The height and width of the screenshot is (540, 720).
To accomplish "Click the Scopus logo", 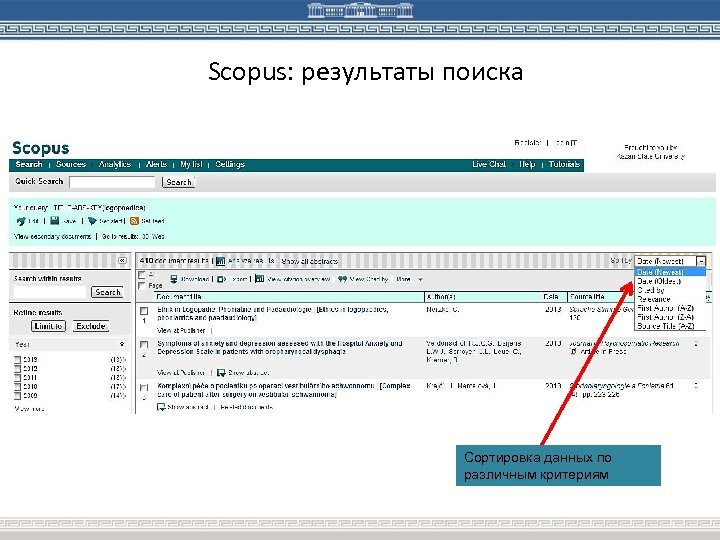I will (x=41, y=148).
